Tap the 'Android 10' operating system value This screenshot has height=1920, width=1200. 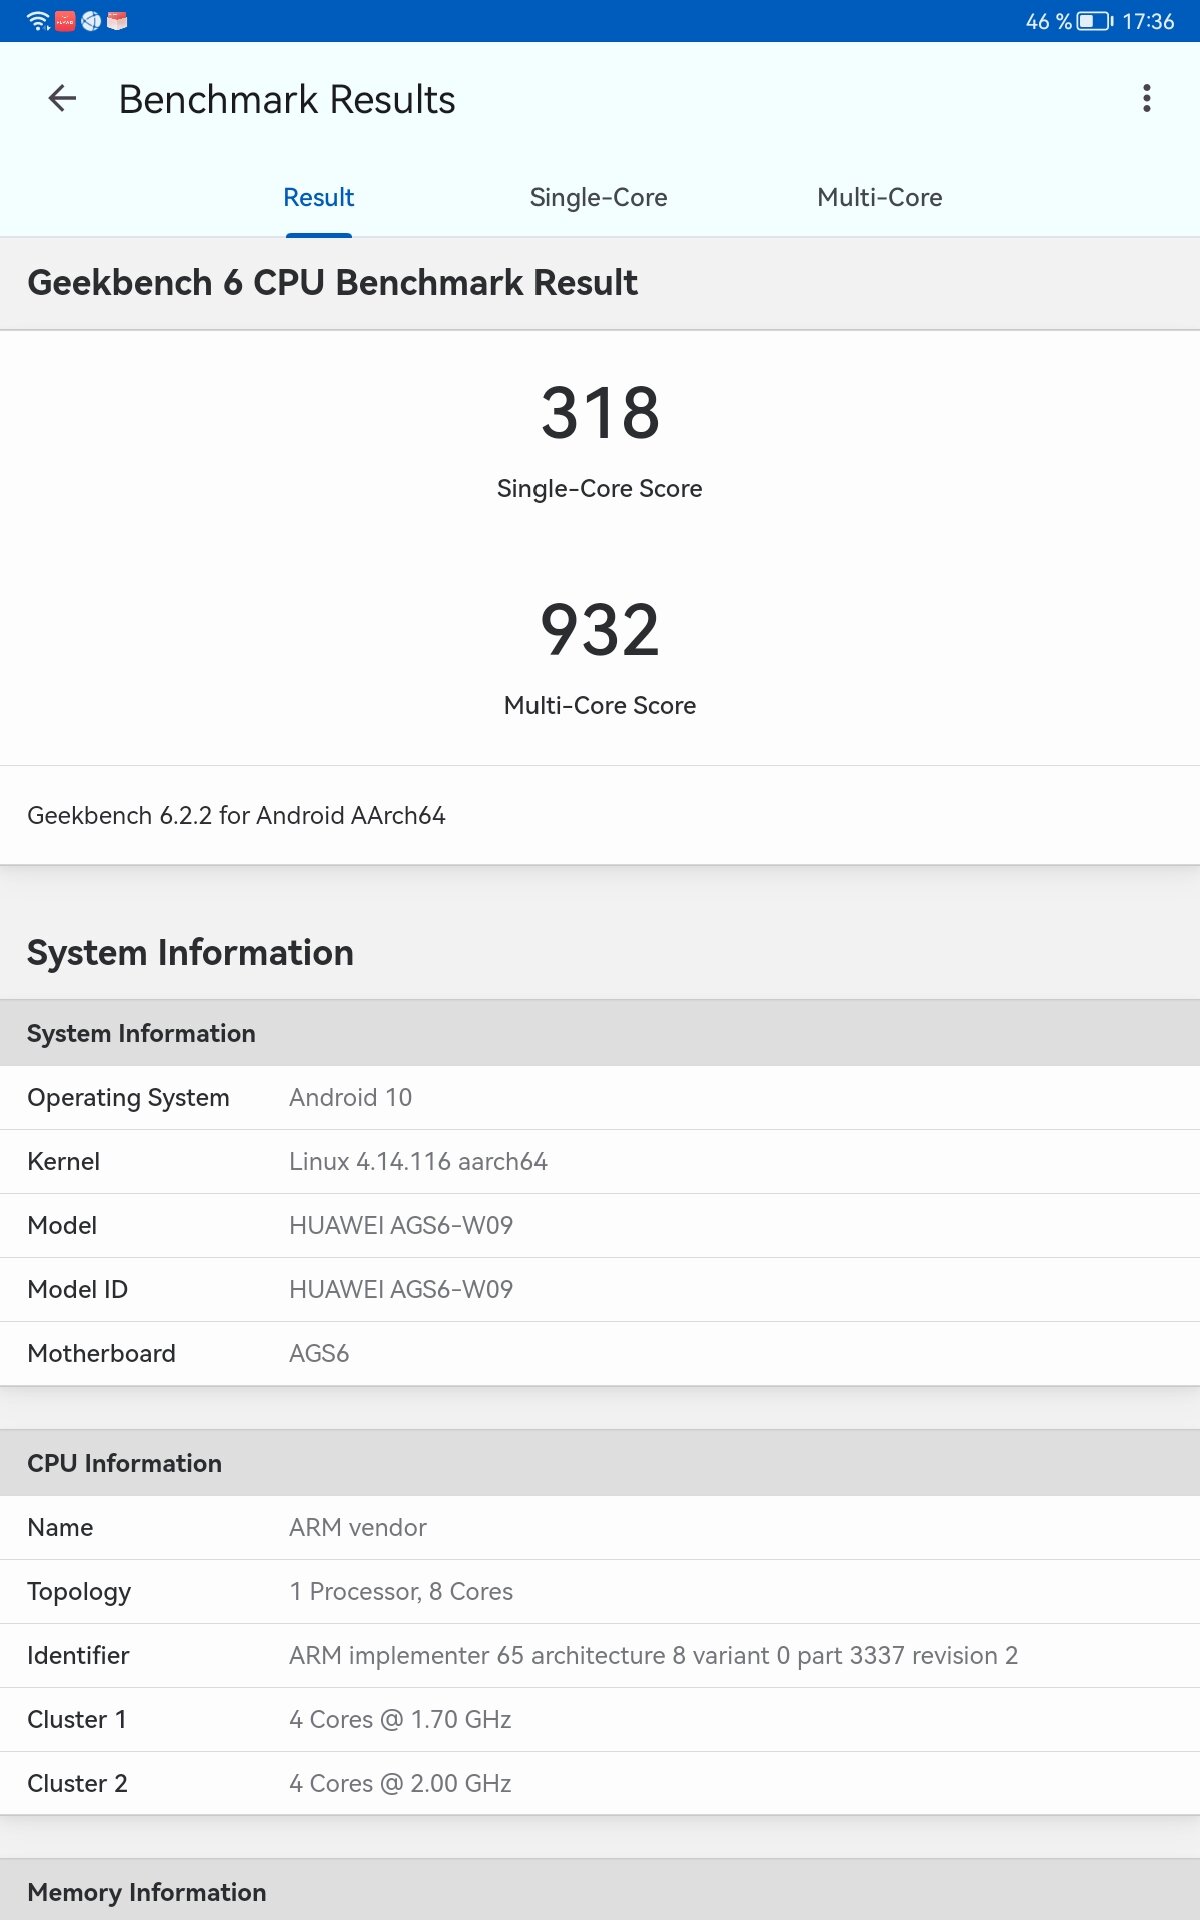350,1097
